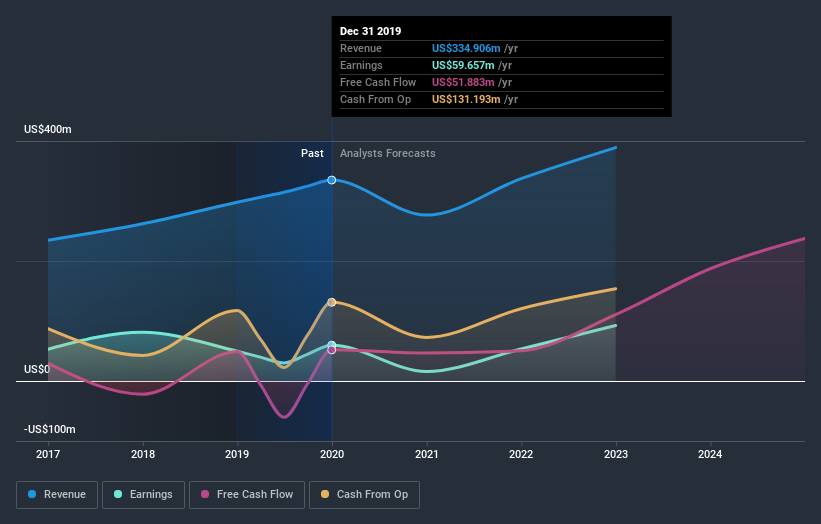Click the Revenue row label in tooltip

coord(361,48)
